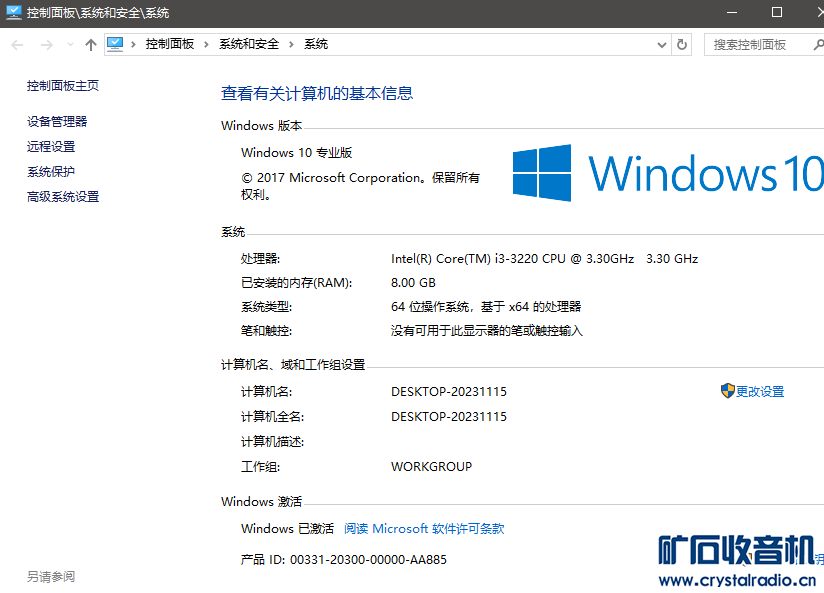Expand the chevron after 系统和安全 breadcrumb
824x593 pixels.
291,45
